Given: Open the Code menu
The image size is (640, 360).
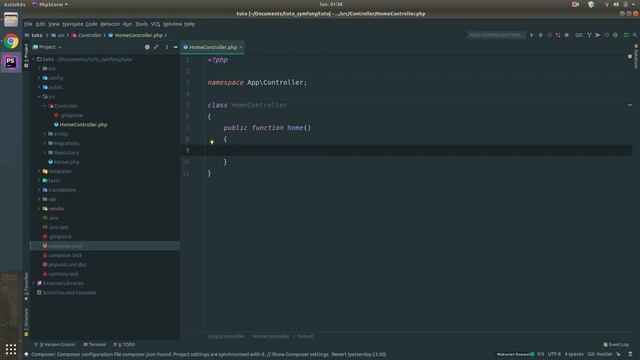Looking at the screenshot, I should point(91,24).
